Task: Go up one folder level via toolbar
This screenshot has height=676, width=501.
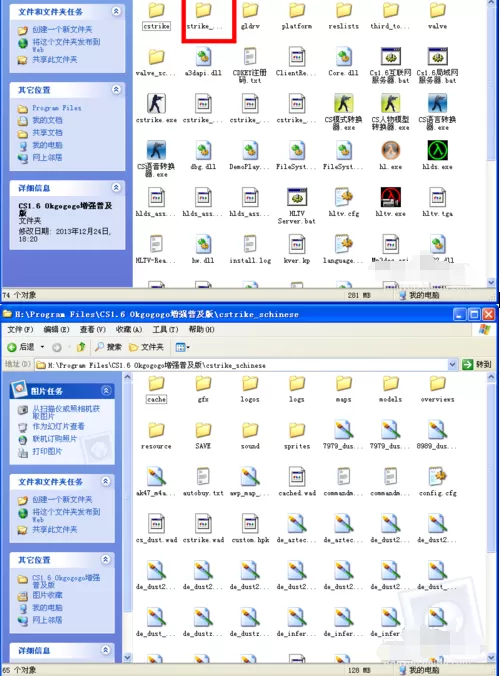Action: point(81,347)
